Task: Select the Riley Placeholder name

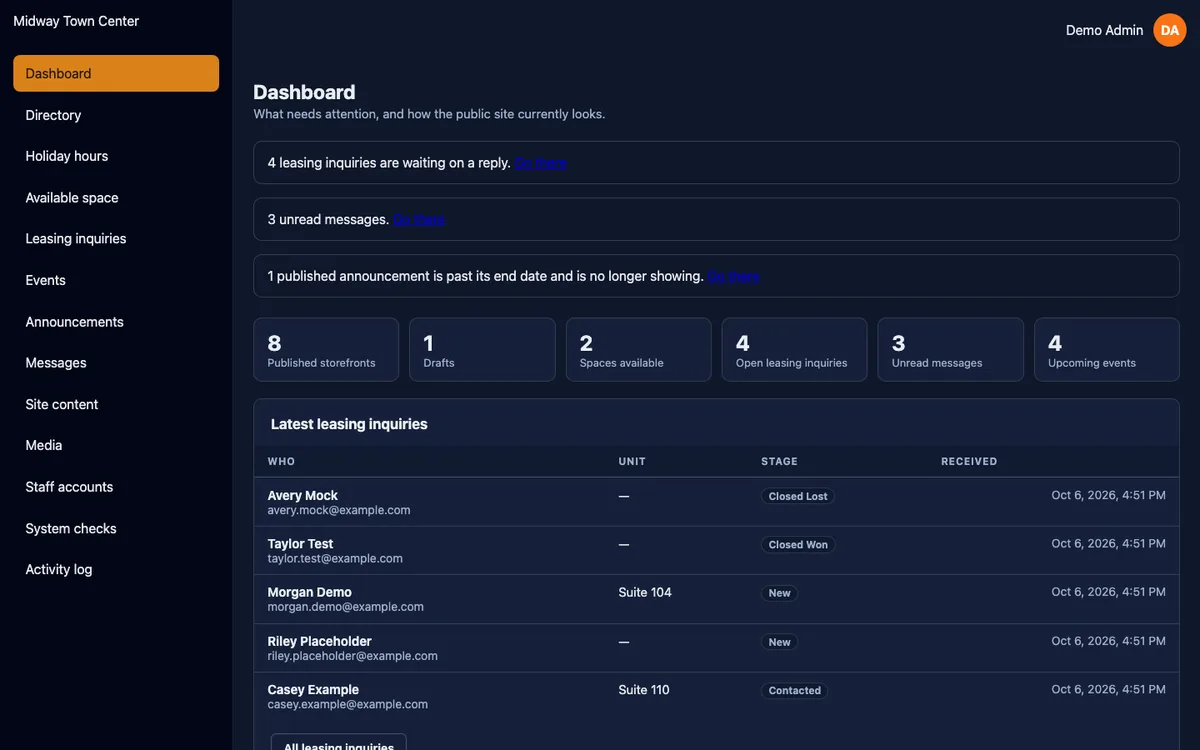Action: point(319,641)
